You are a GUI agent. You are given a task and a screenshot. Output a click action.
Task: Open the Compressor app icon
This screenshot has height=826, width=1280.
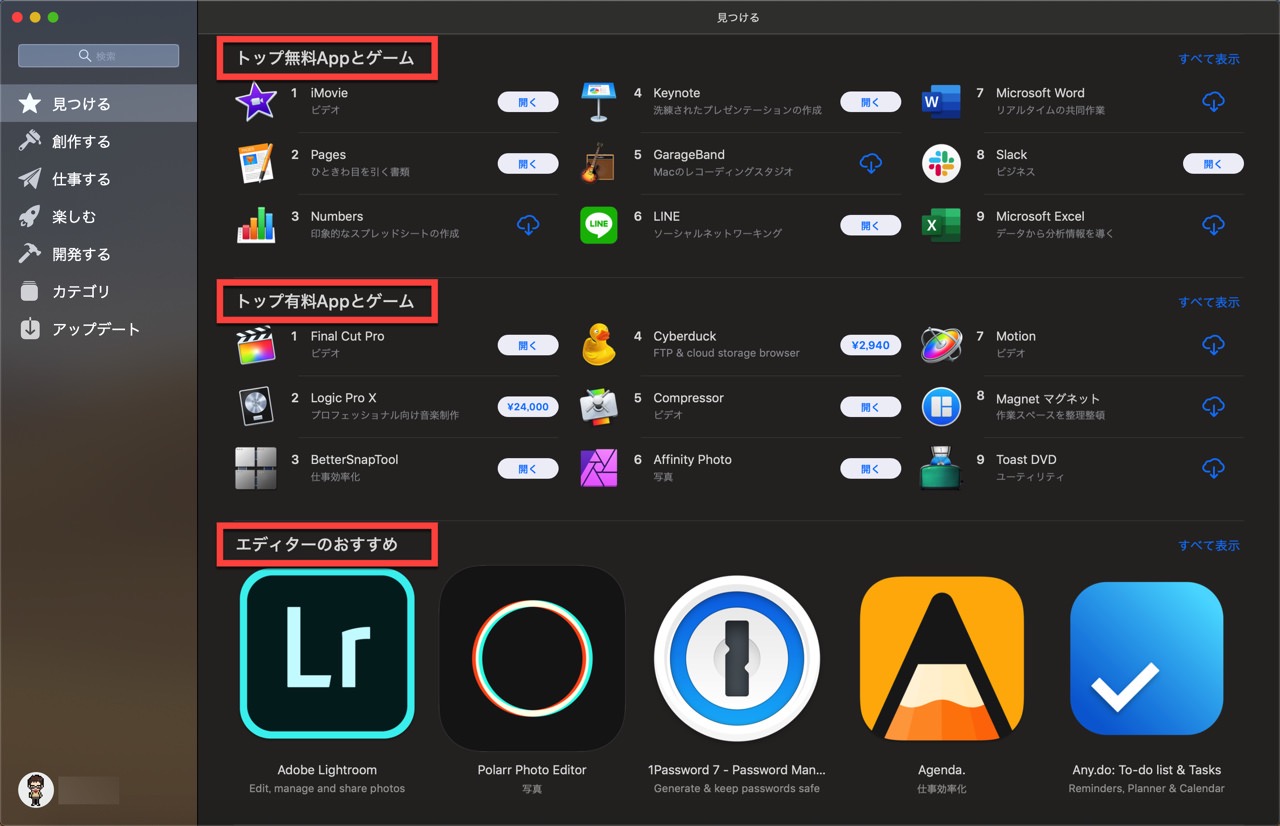[598, 407]
